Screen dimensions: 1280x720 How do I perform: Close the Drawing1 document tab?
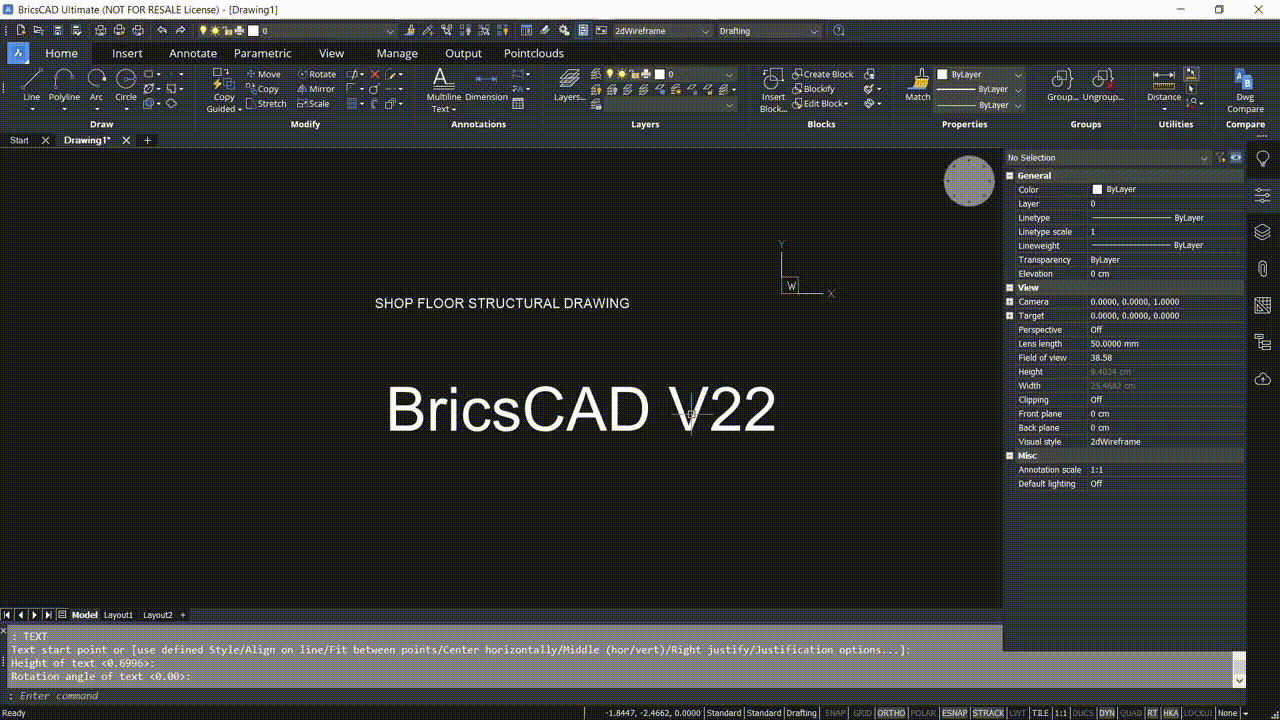[126, 141]
